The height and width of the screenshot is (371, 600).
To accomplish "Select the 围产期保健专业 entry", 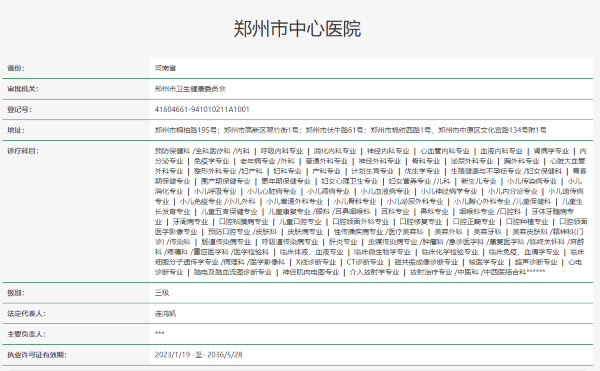I will coord(225,181).
